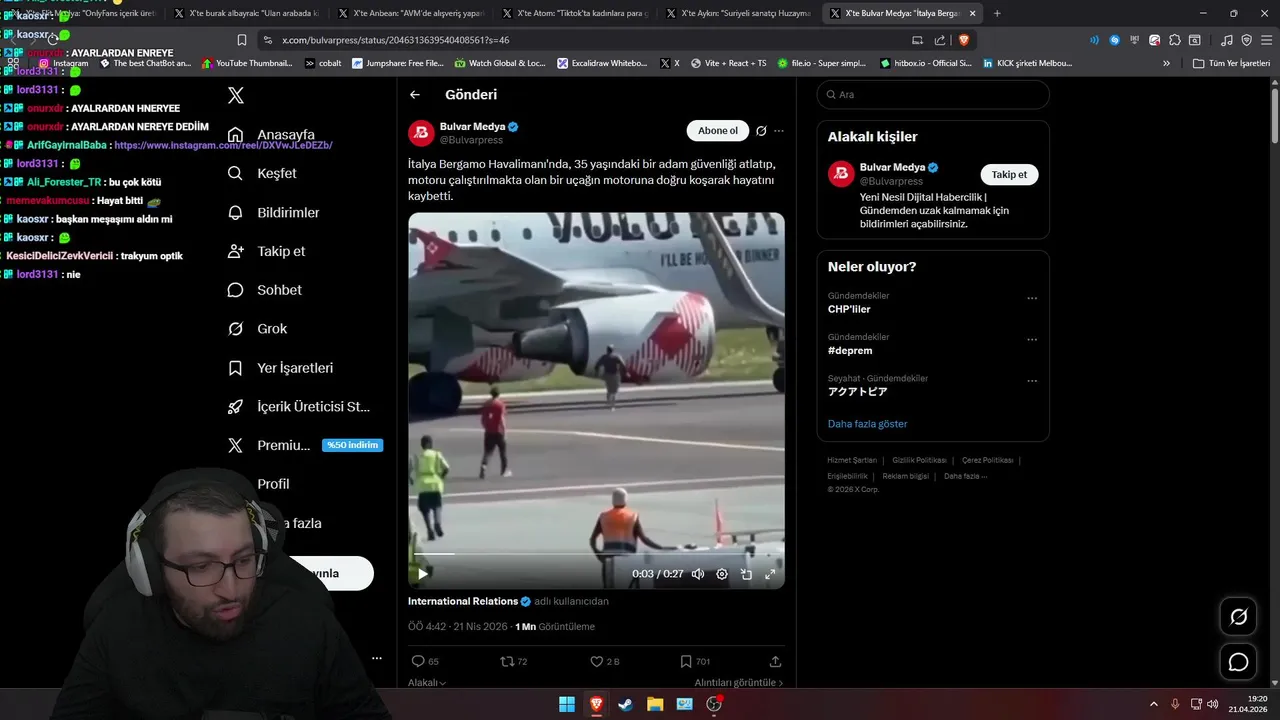Click the Abone ol button
Screen dimensions: 1280x720
(717, 131)
